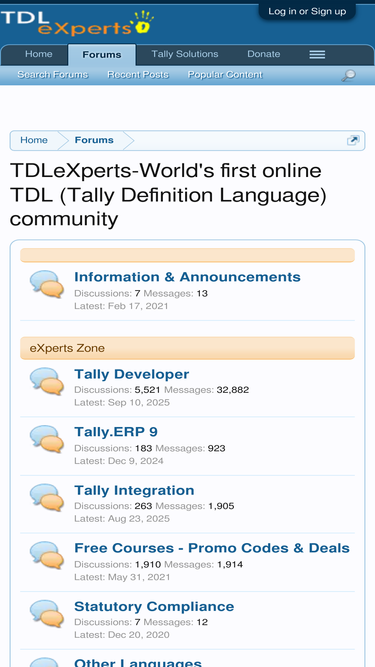Click the magnifier search icon
The image size is (375, 667).
[349, 76]
